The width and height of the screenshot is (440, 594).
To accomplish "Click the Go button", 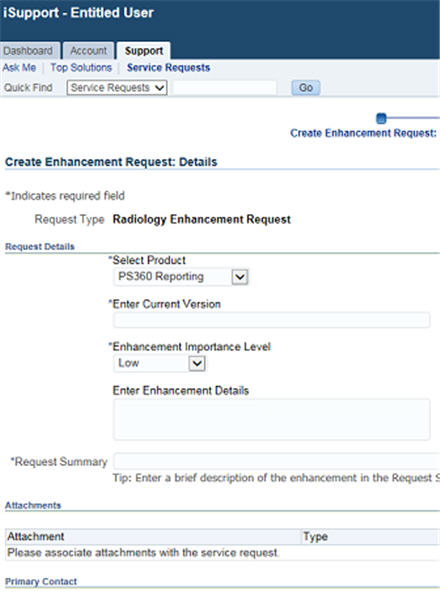I will (305, 88).
